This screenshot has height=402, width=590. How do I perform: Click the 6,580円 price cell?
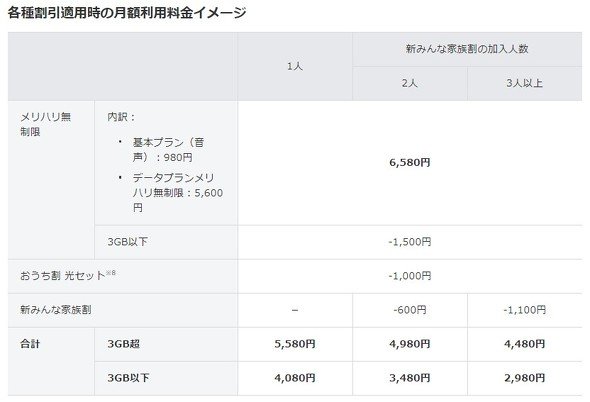pos(409,163)
